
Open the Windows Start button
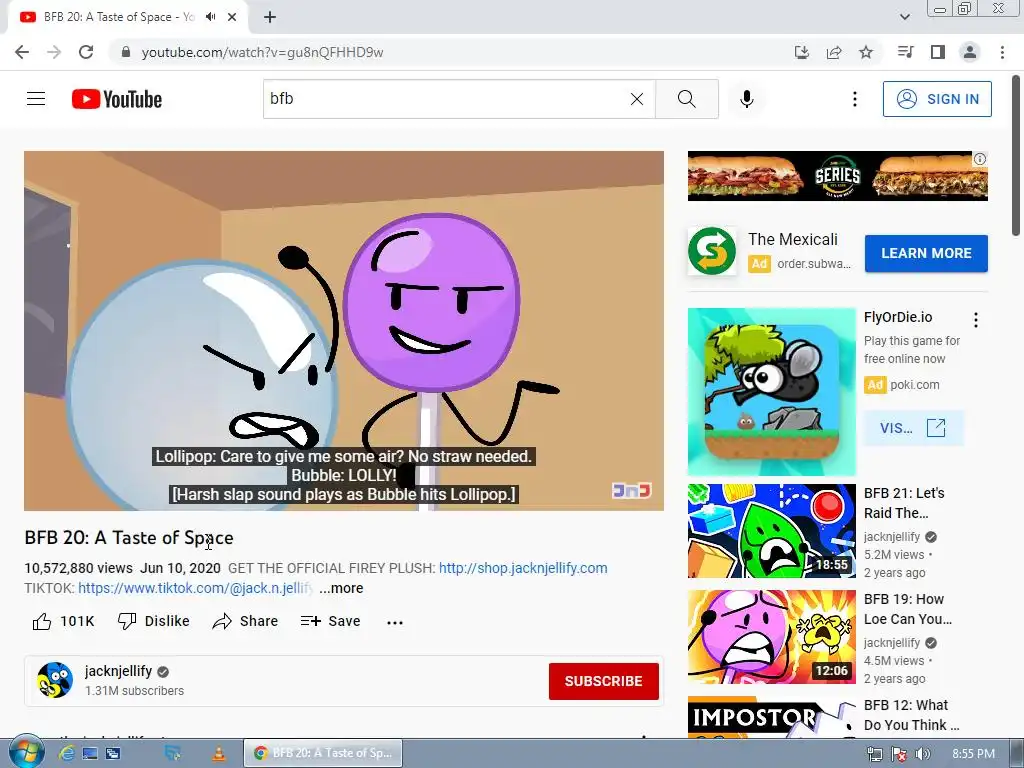pos(26,752)
